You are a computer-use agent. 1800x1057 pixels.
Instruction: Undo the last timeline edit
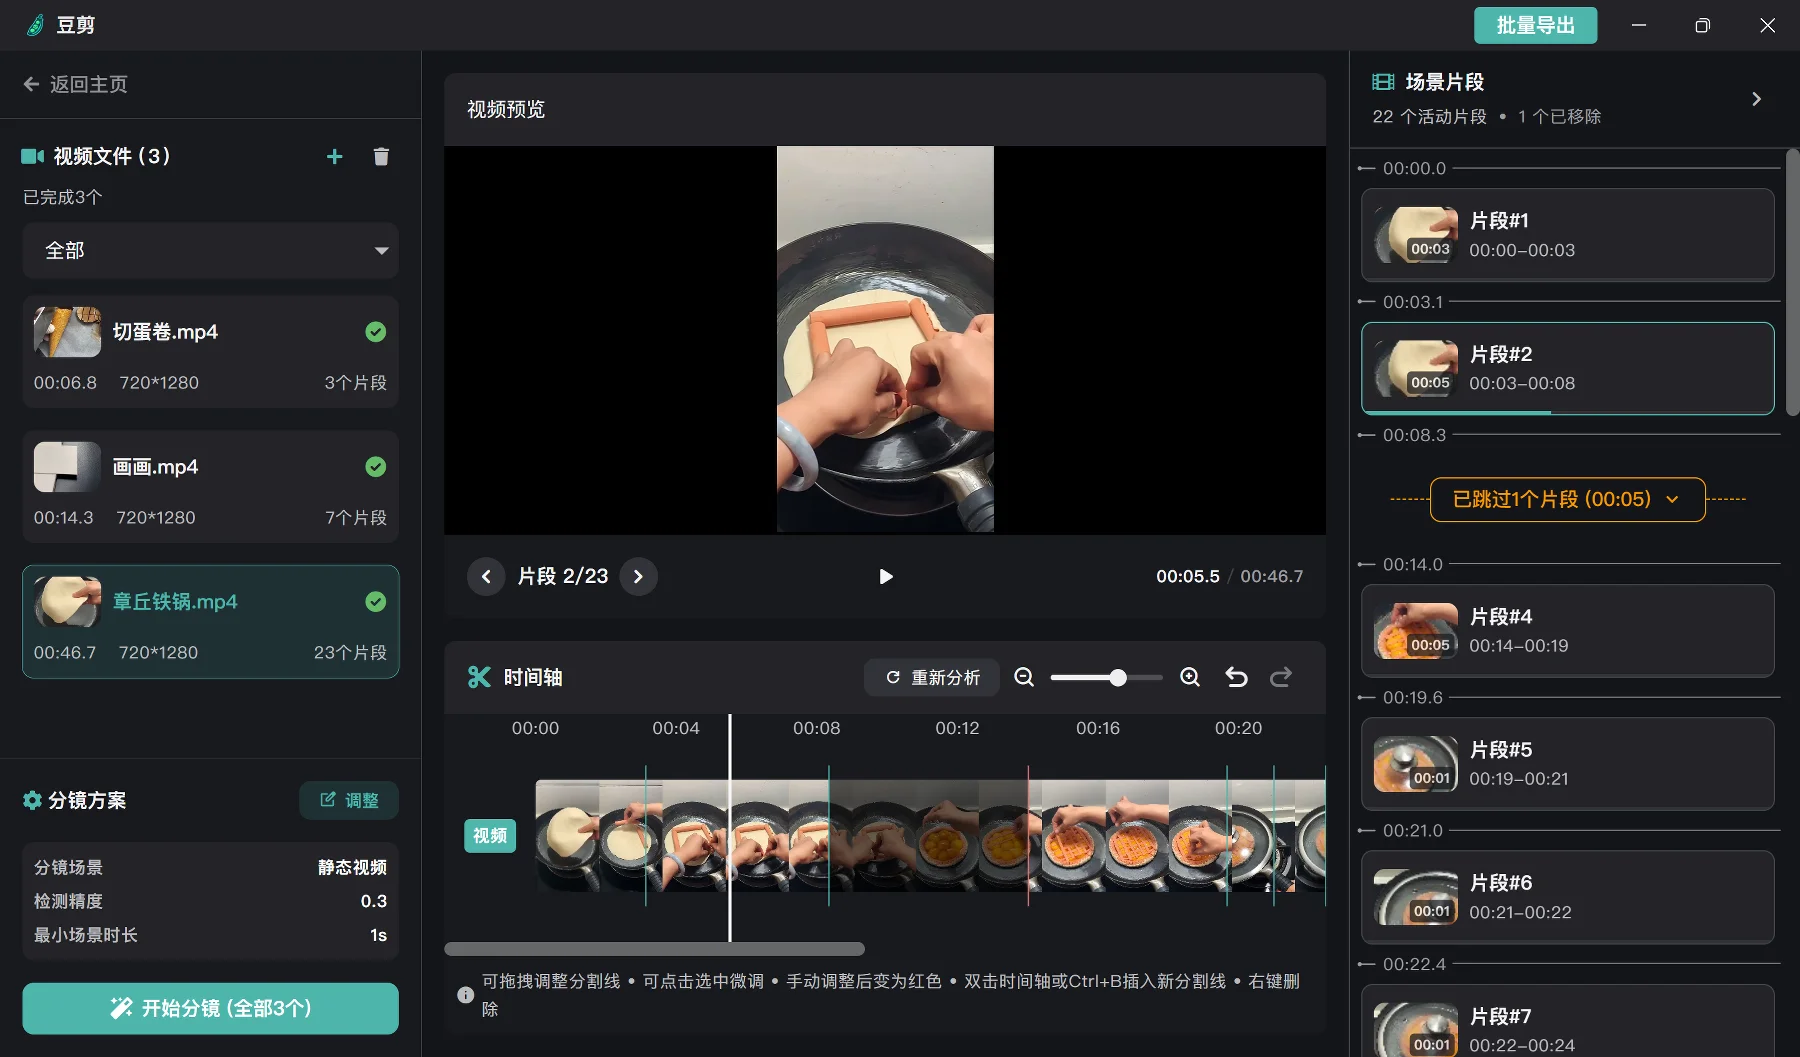pyautogui.click(x=1236, y=677)
